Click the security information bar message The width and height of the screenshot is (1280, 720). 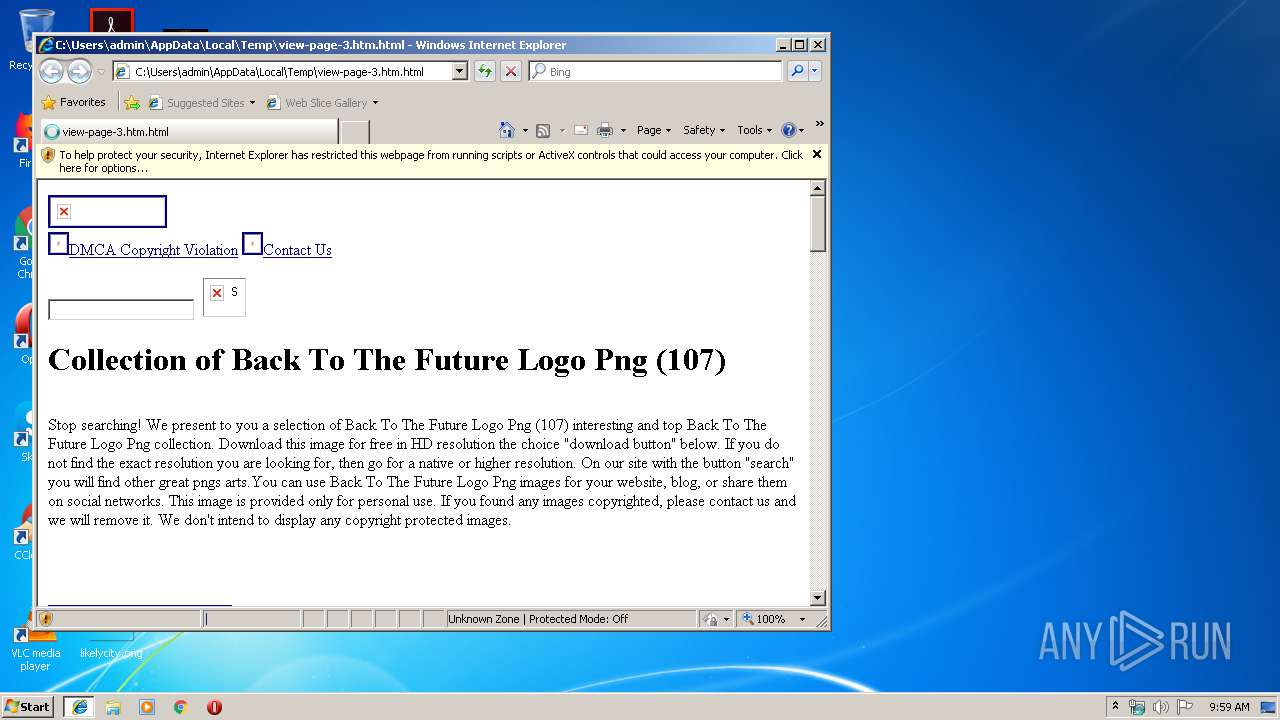[x=430, y=161]
